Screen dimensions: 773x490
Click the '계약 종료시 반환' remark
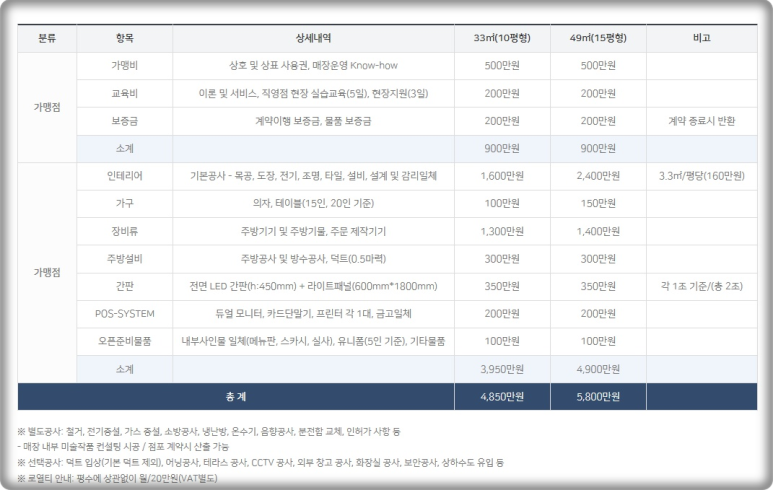click(x=702, y=121)
